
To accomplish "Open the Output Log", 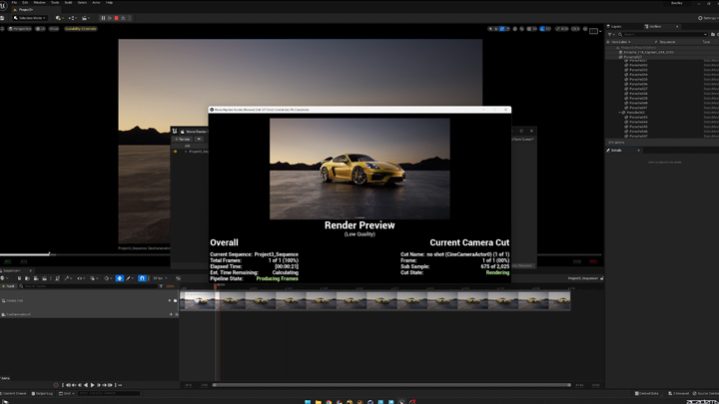I will coord(43,393).
